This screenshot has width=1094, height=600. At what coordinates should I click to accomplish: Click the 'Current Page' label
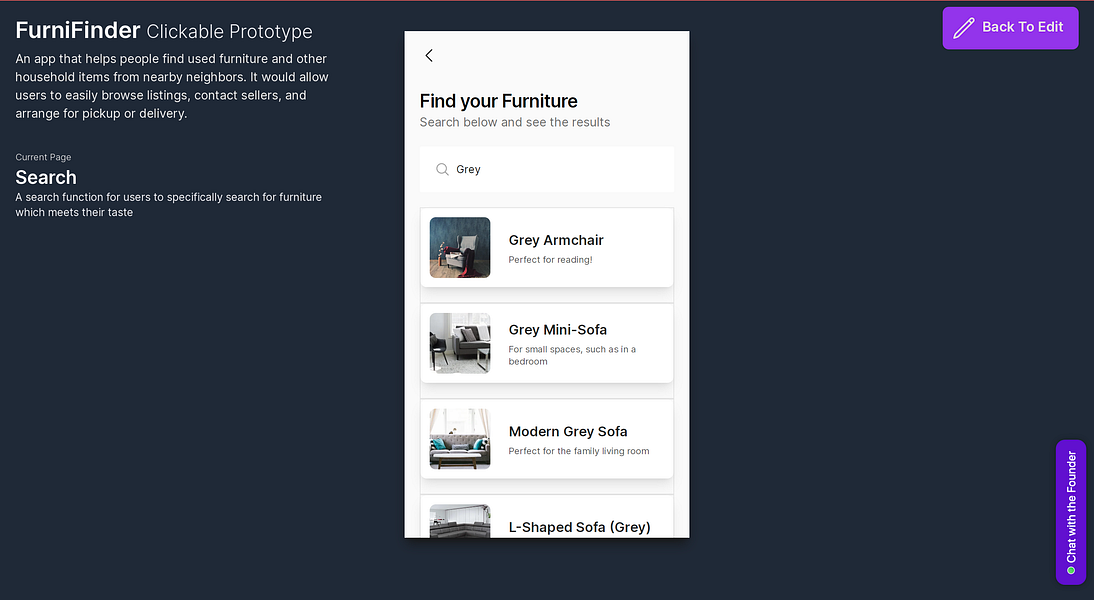tap(43, 157)
